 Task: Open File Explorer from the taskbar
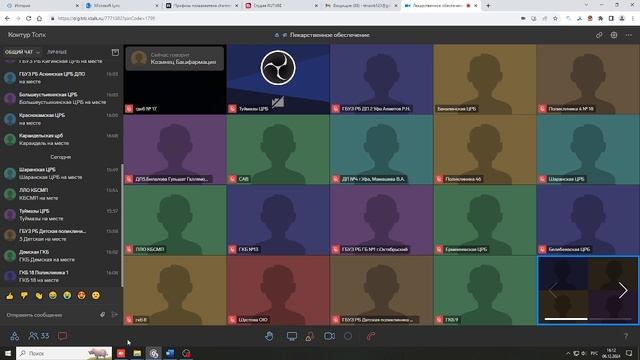click(137, 353)
